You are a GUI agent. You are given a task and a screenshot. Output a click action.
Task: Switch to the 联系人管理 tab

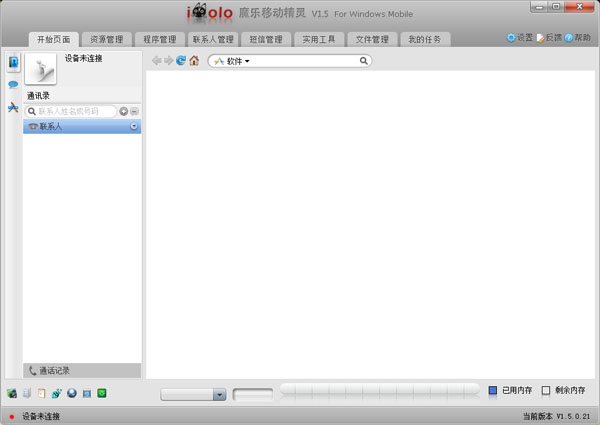coord(213,39)
